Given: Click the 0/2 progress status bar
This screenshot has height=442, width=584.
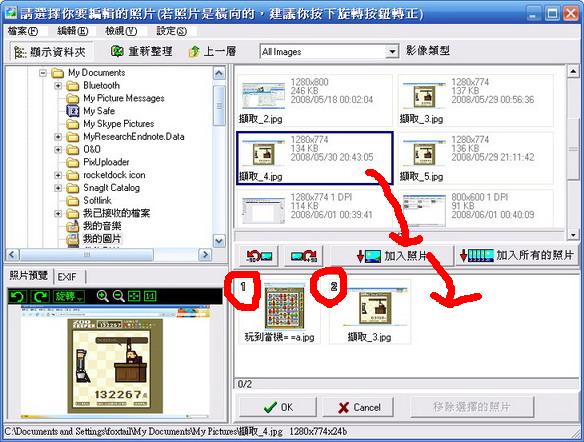Looking at the screenshot, I should pos(406,384).
